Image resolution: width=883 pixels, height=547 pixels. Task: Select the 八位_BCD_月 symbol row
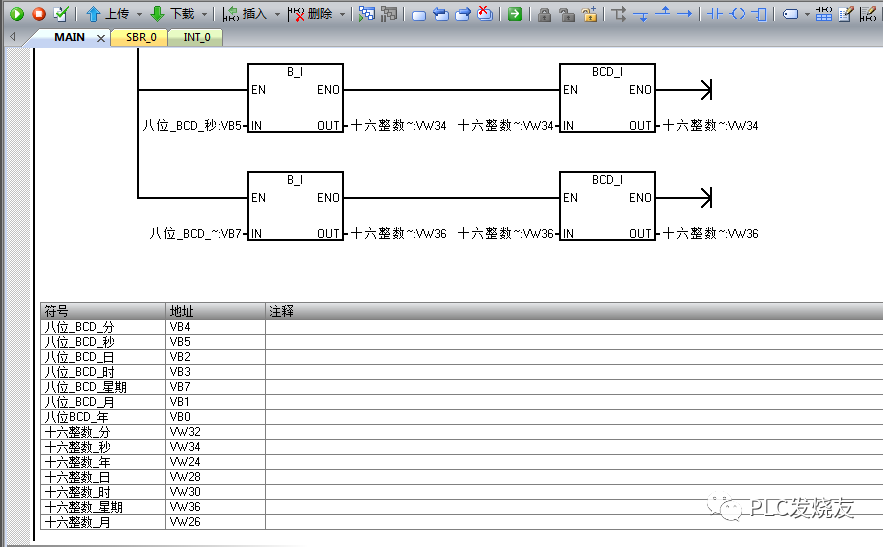pyautogui.click(x=462, y=402)
